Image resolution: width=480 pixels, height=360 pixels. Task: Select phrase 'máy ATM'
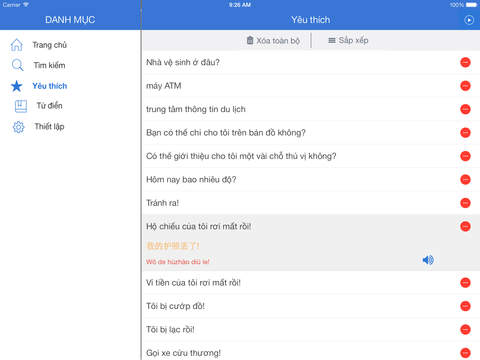coord(164,86)
